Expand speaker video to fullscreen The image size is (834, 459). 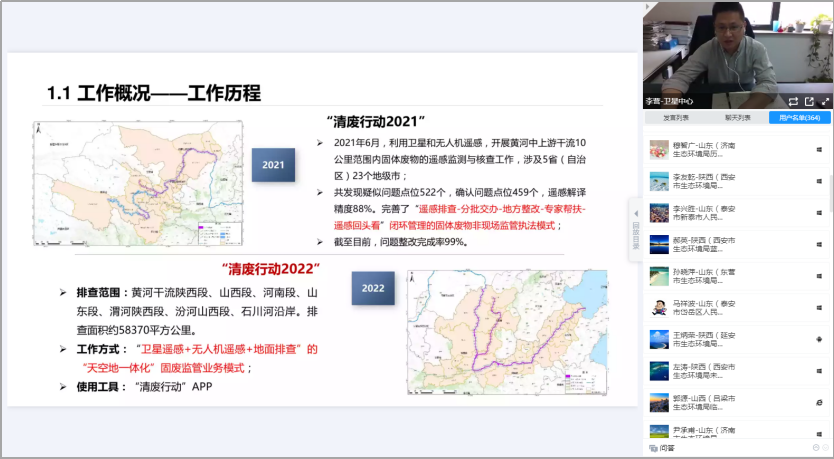825,101
